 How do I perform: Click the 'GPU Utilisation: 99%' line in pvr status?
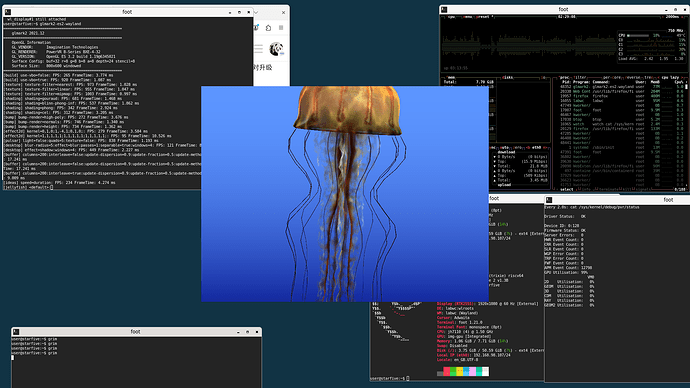click(566, 272)
